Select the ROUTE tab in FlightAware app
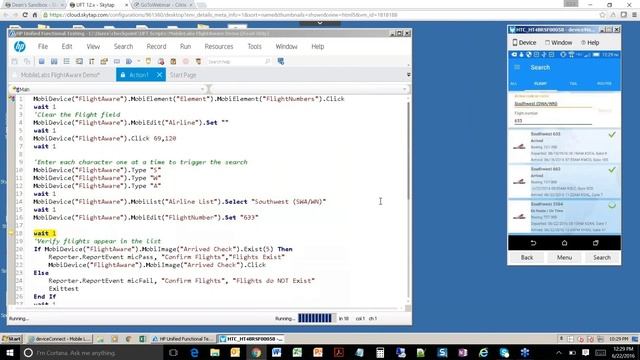 (604, 84)
